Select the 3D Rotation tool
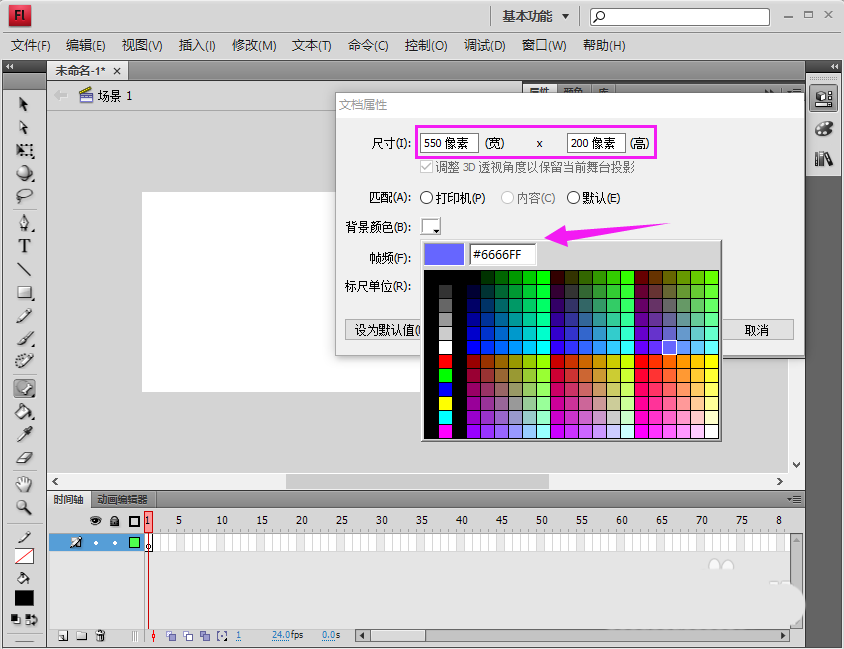 pos(25,173)
